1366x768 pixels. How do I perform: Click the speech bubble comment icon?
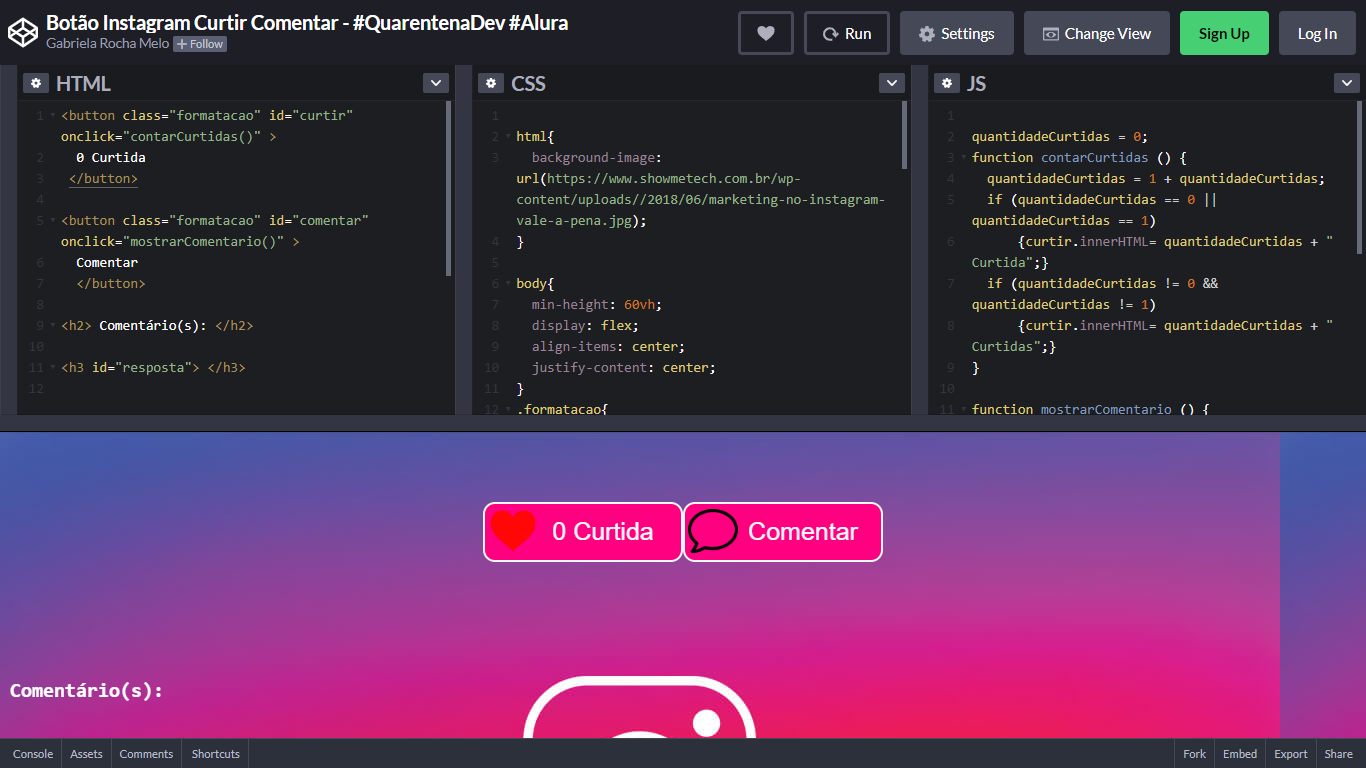coord(713,531)
